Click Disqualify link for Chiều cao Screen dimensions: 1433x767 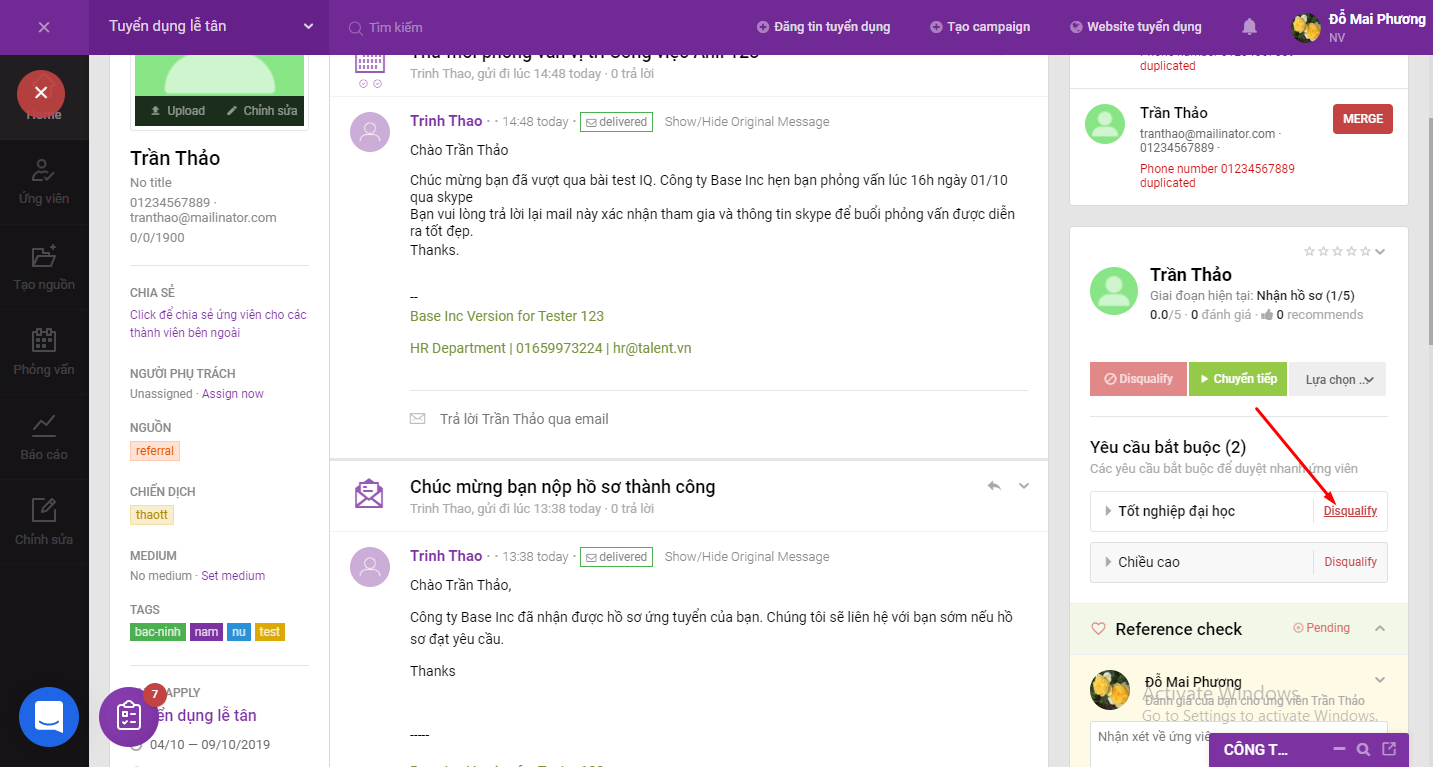tap(1350, 562)
